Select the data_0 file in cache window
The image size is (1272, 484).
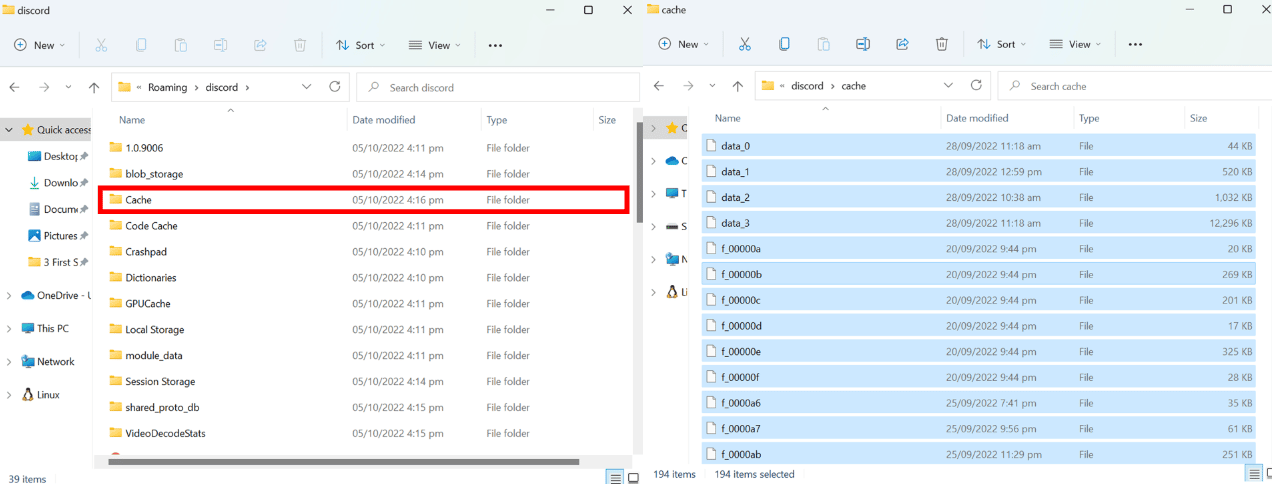(979, 146)
